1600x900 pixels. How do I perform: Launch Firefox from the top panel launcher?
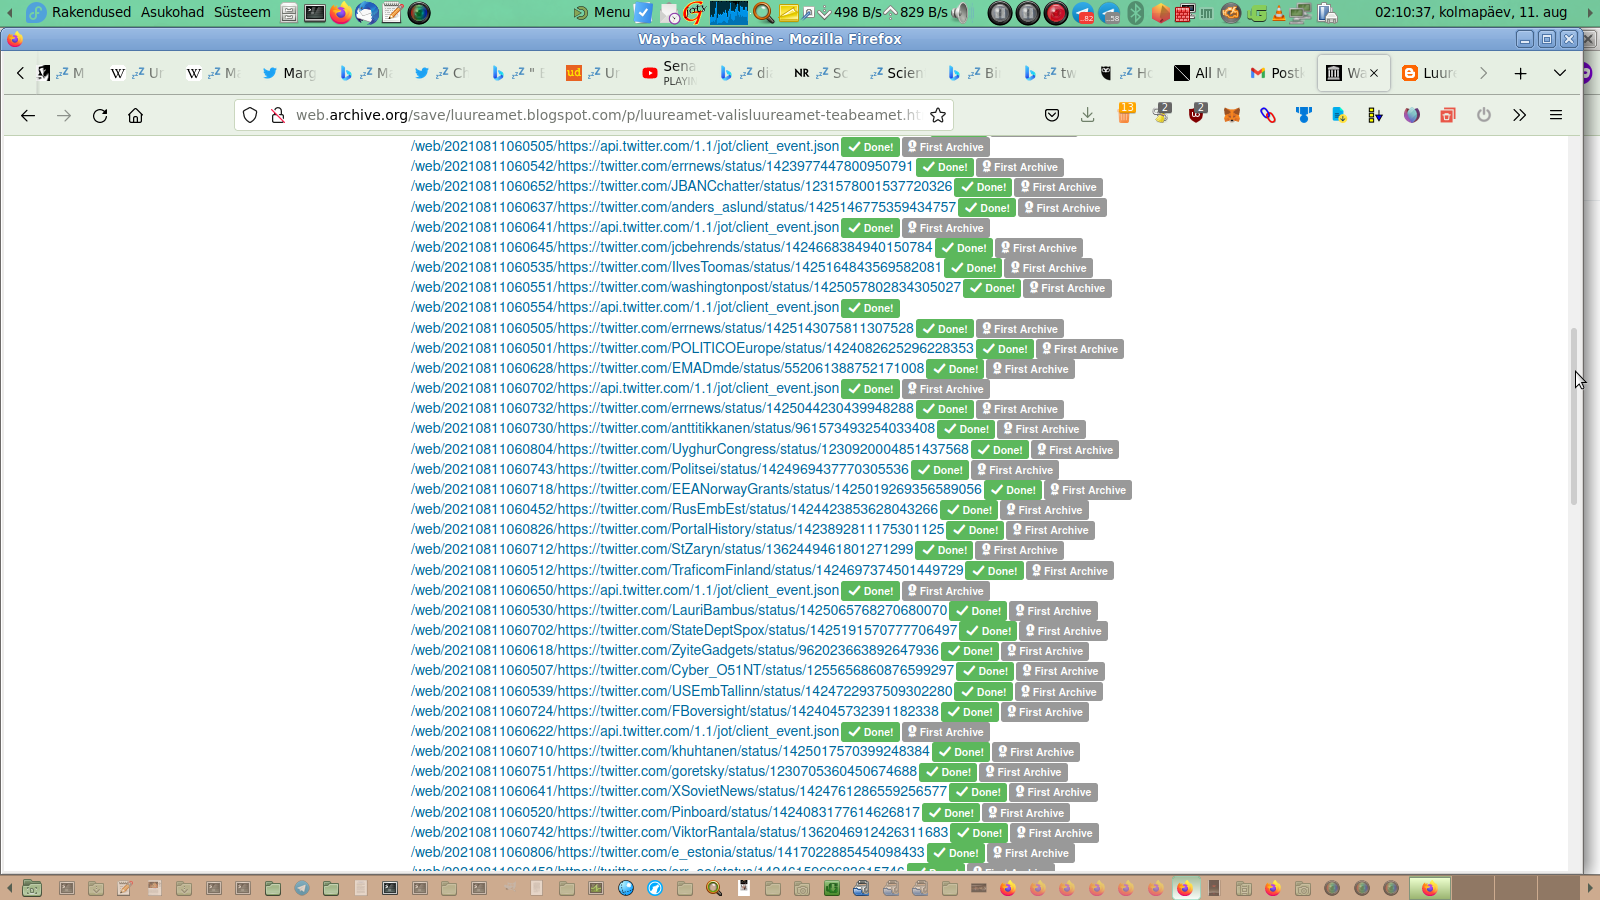point(340,13)
